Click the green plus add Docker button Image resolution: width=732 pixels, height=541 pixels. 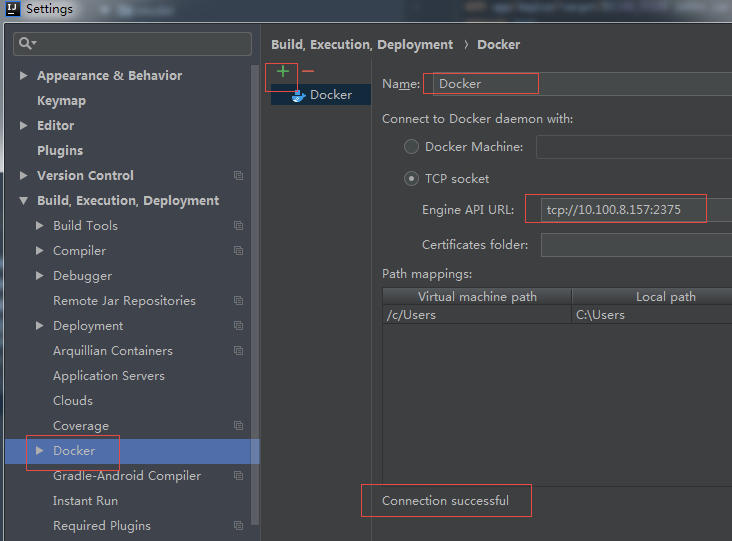(x=283, y=71)
